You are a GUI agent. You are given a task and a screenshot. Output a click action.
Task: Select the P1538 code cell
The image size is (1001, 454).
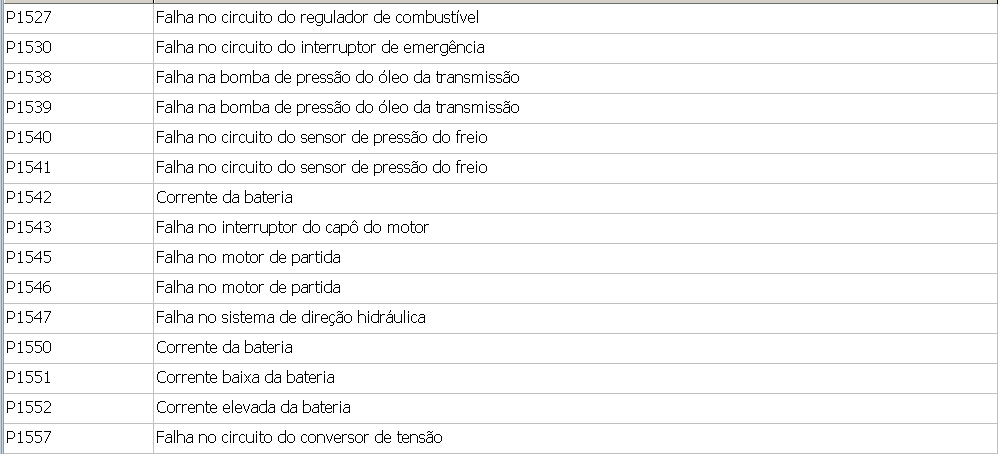[x=29, y=78]
